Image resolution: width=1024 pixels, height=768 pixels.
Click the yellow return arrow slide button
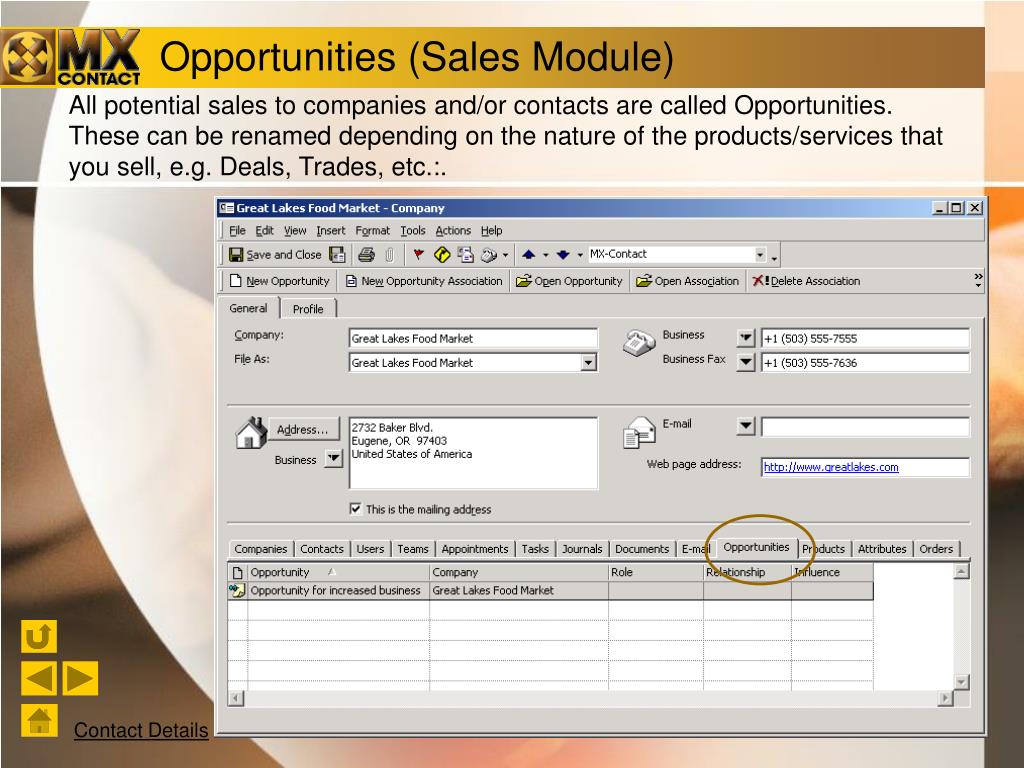(39, 636)
